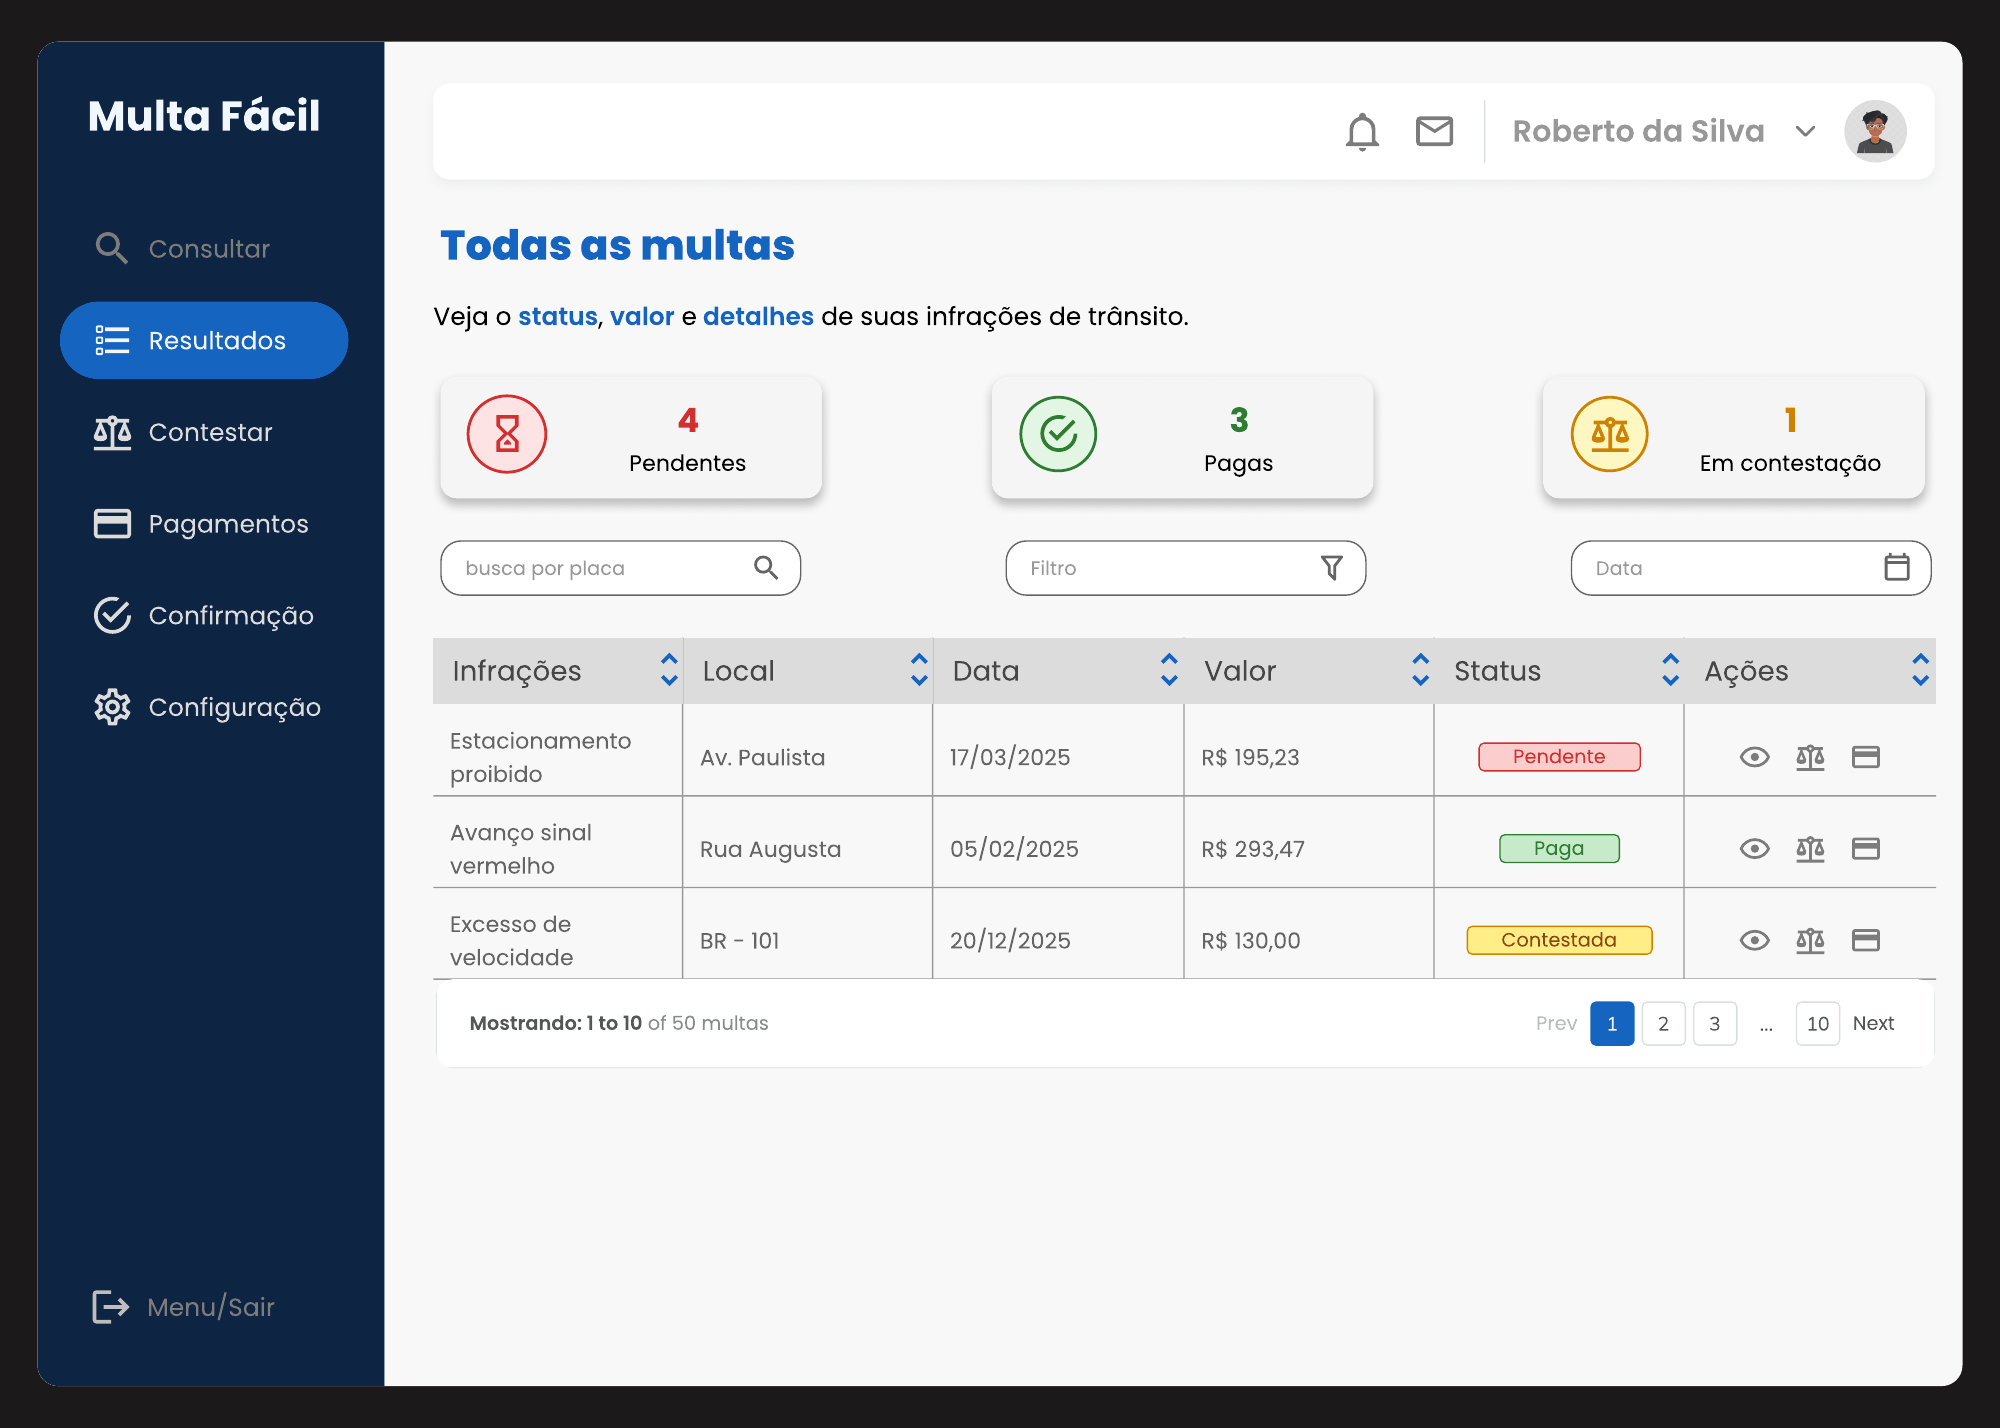Click the Menu/Sair logout icon
Viewport: 2000px width, 1428px height.
[x=110, y=1306]
